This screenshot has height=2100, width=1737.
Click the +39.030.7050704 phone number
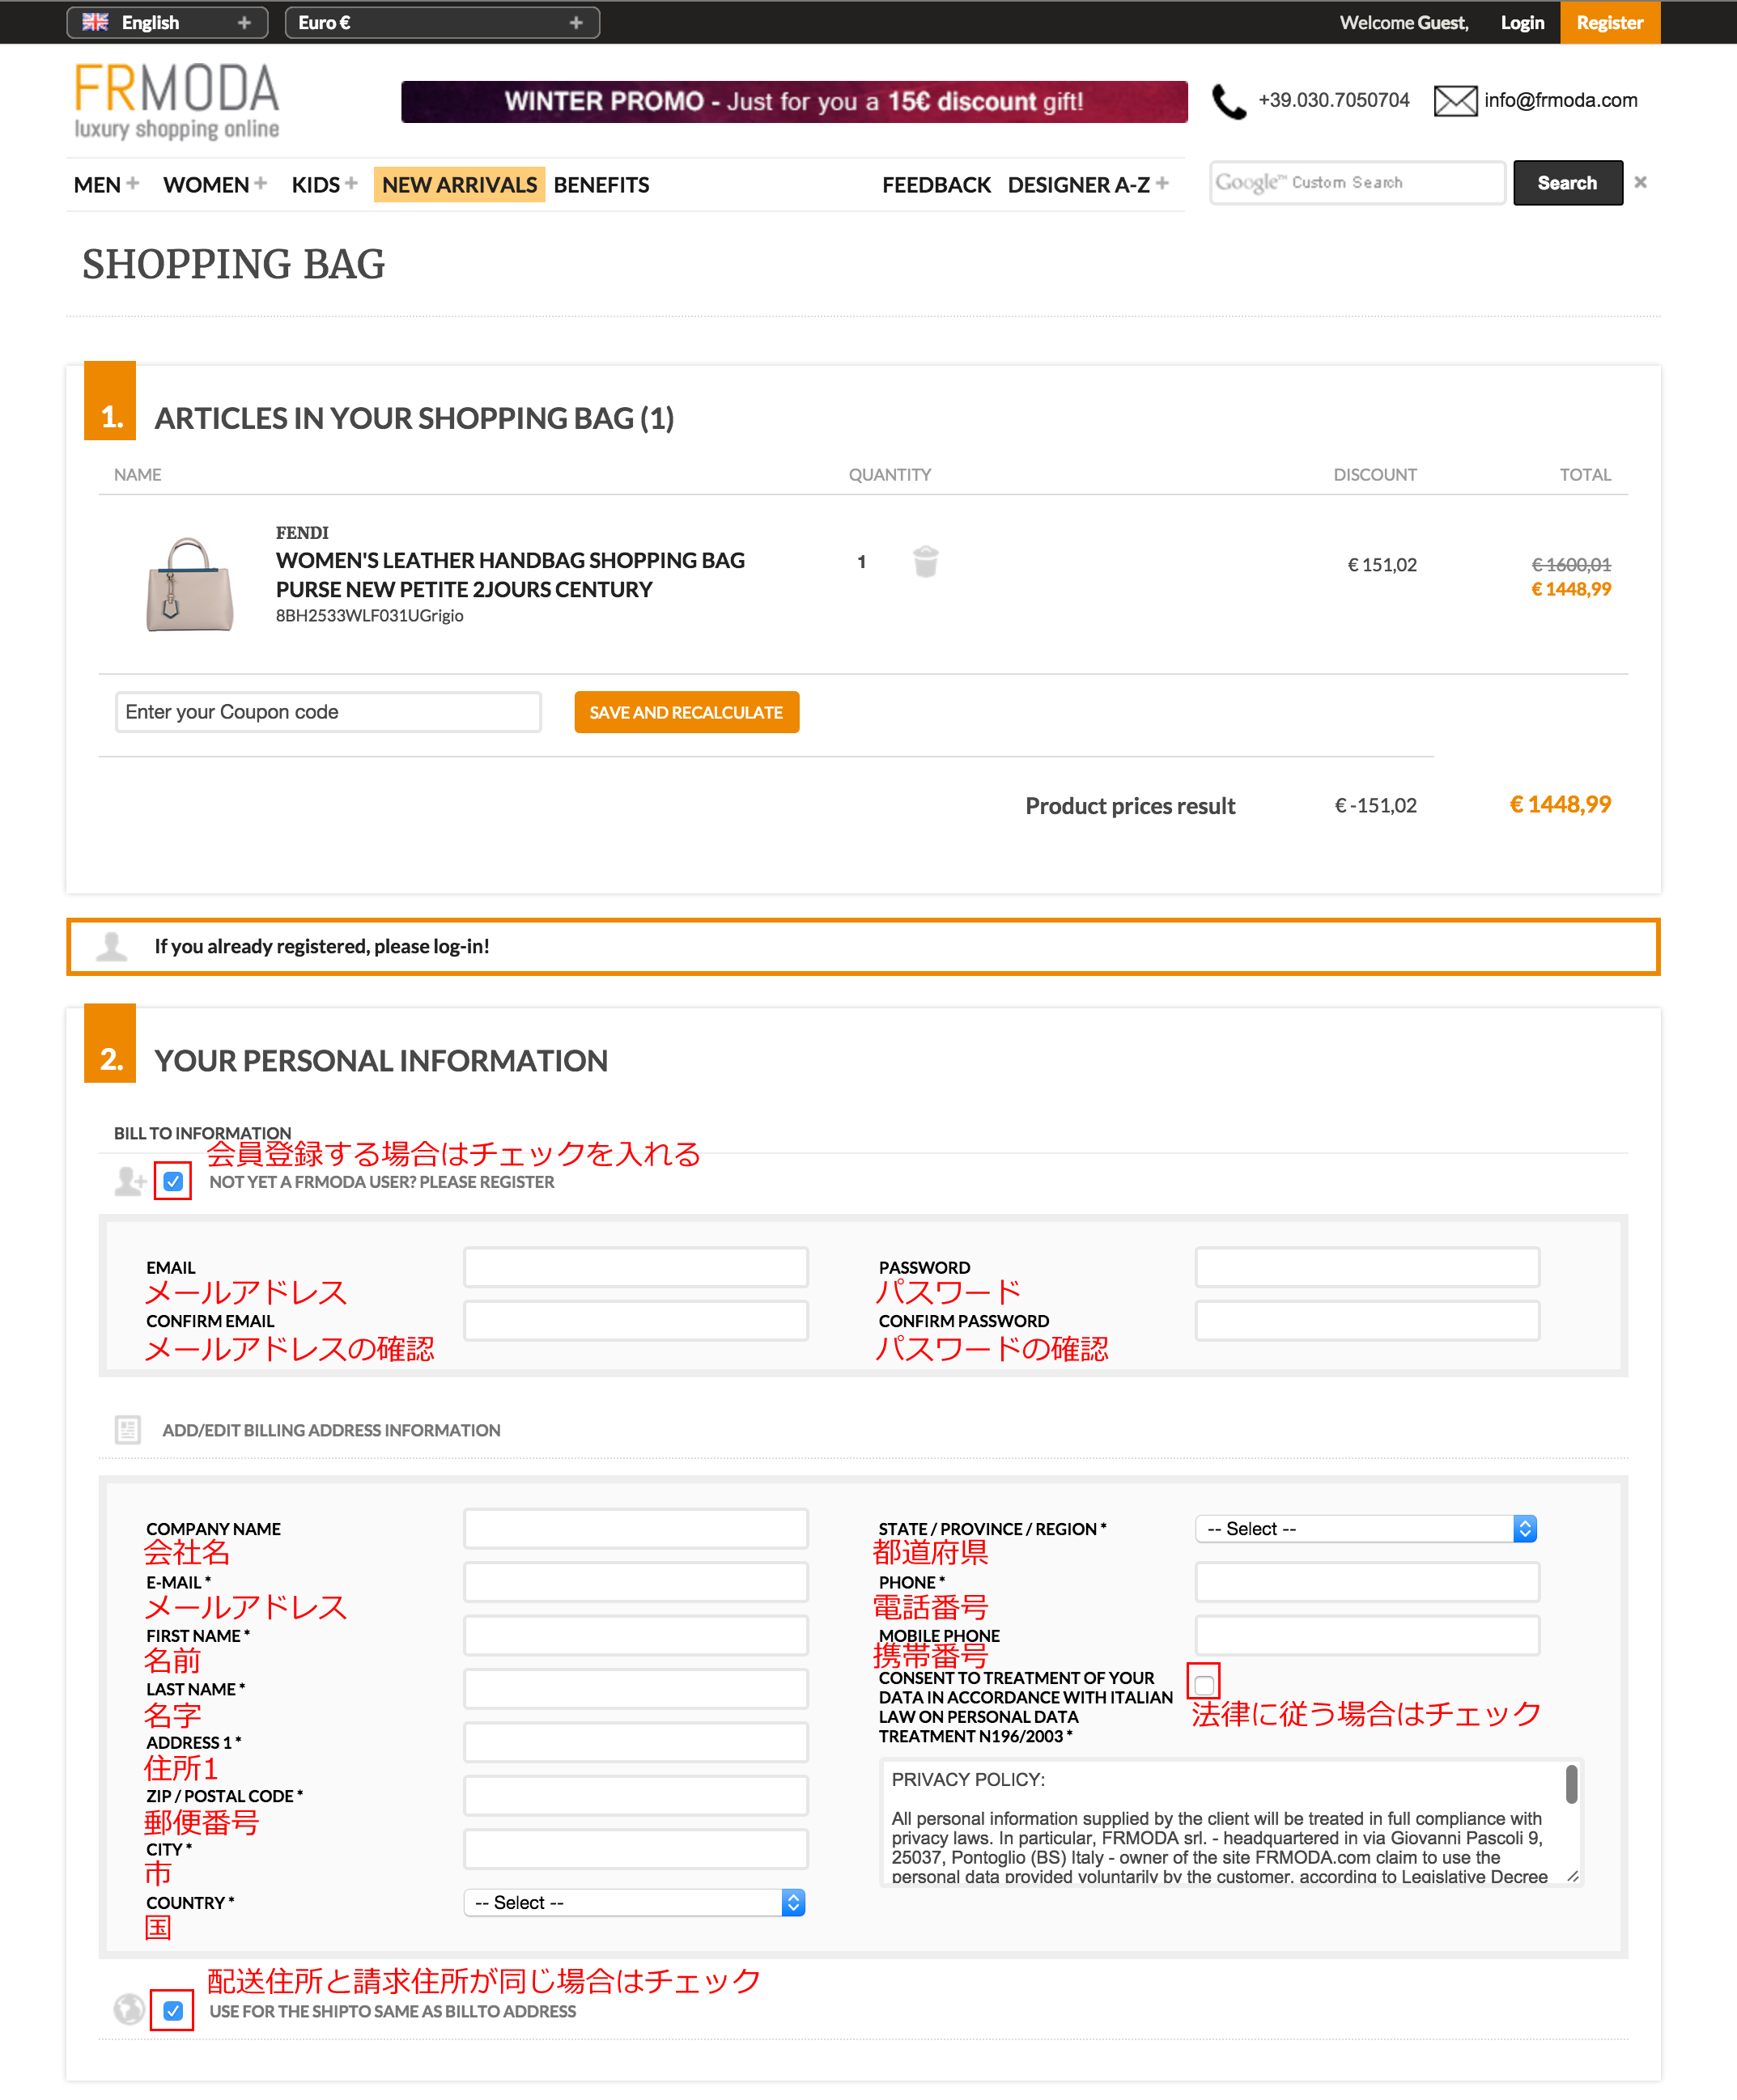click(x=1334, y=100)
